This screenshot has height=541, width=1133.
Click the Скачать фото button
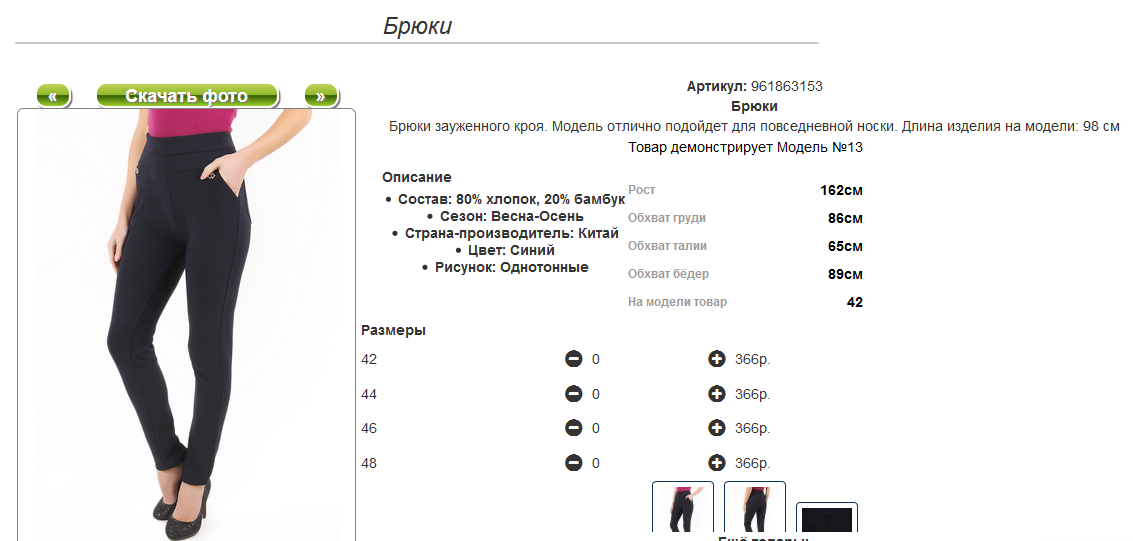click(186, 96)
